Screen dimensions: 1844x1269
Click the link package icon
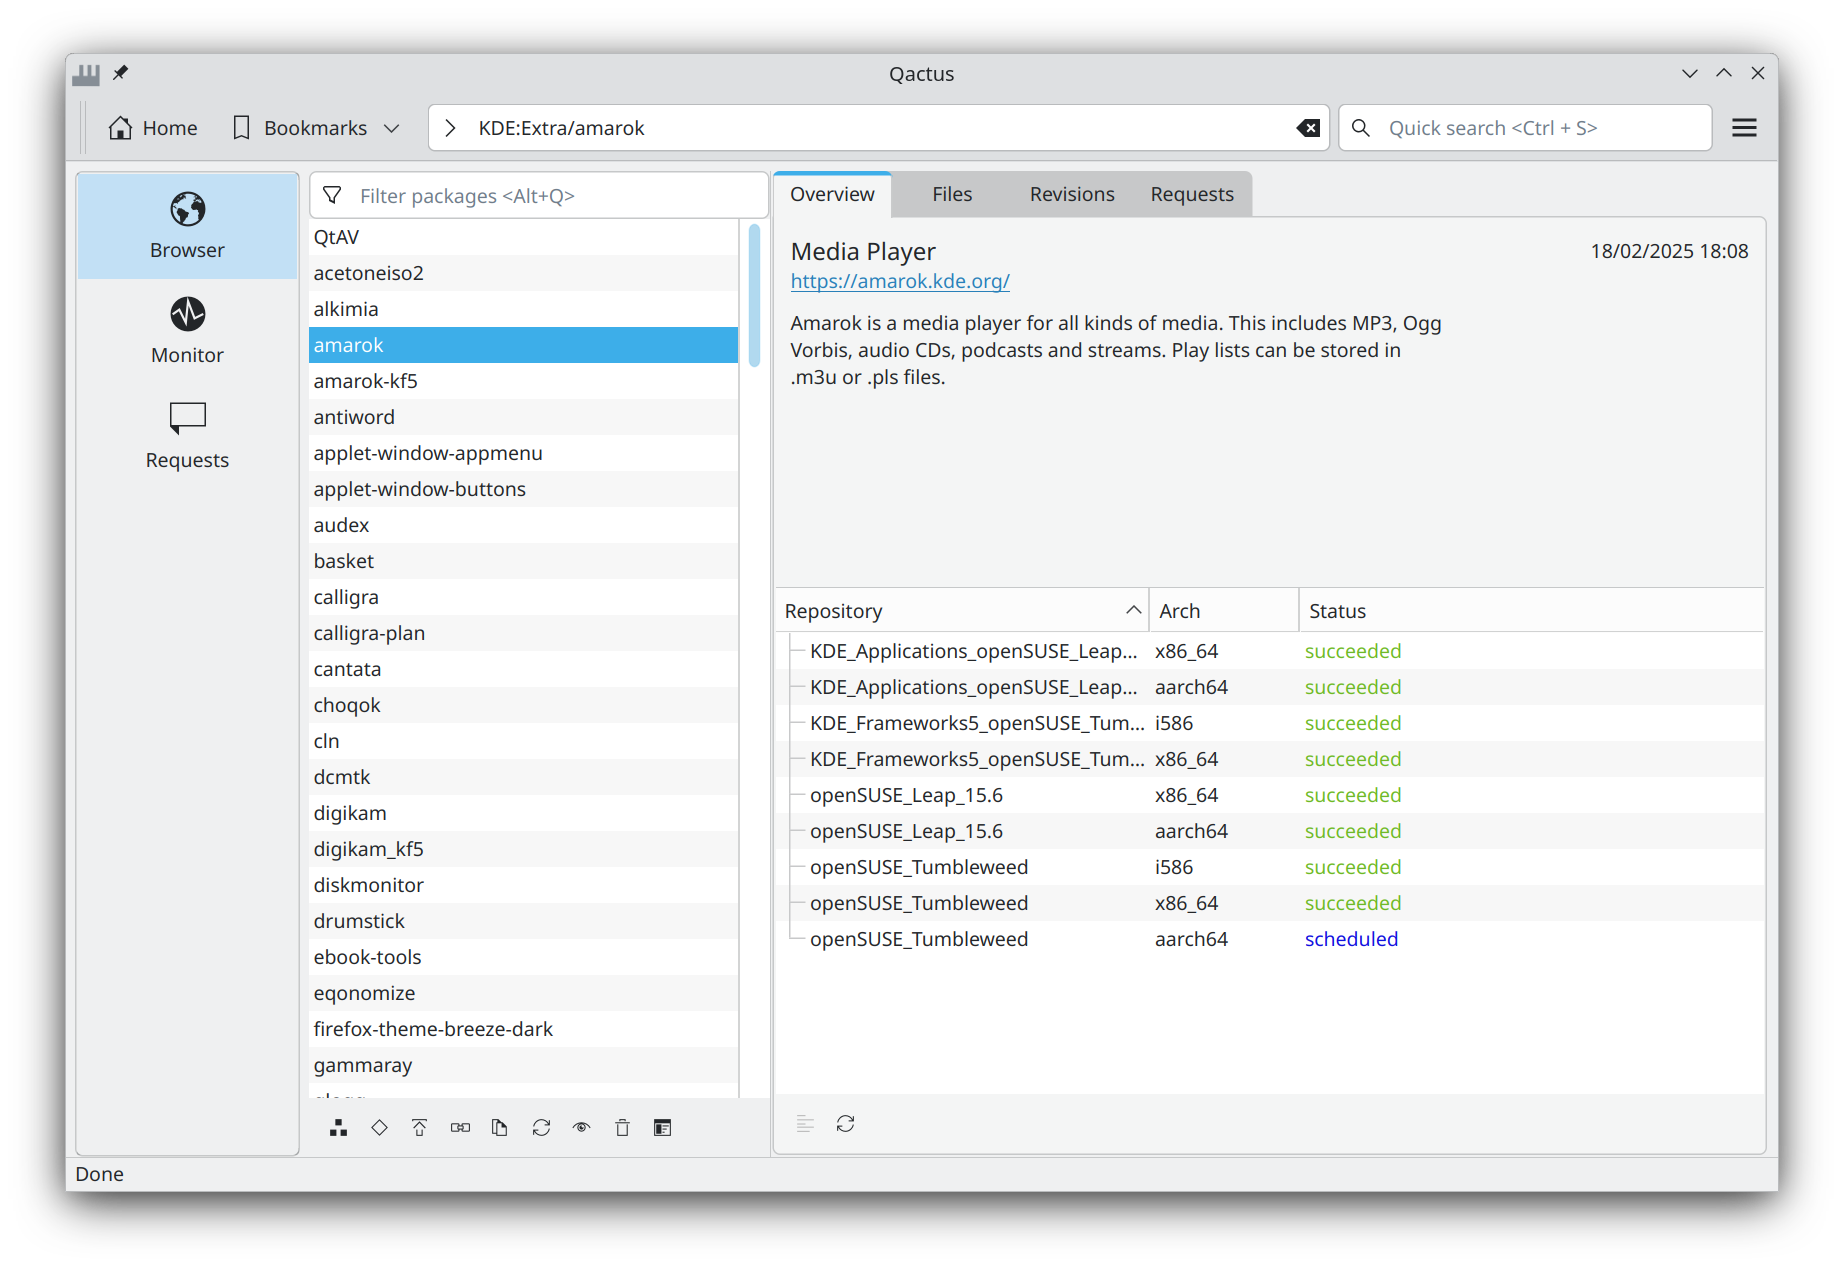(460, 1128)
